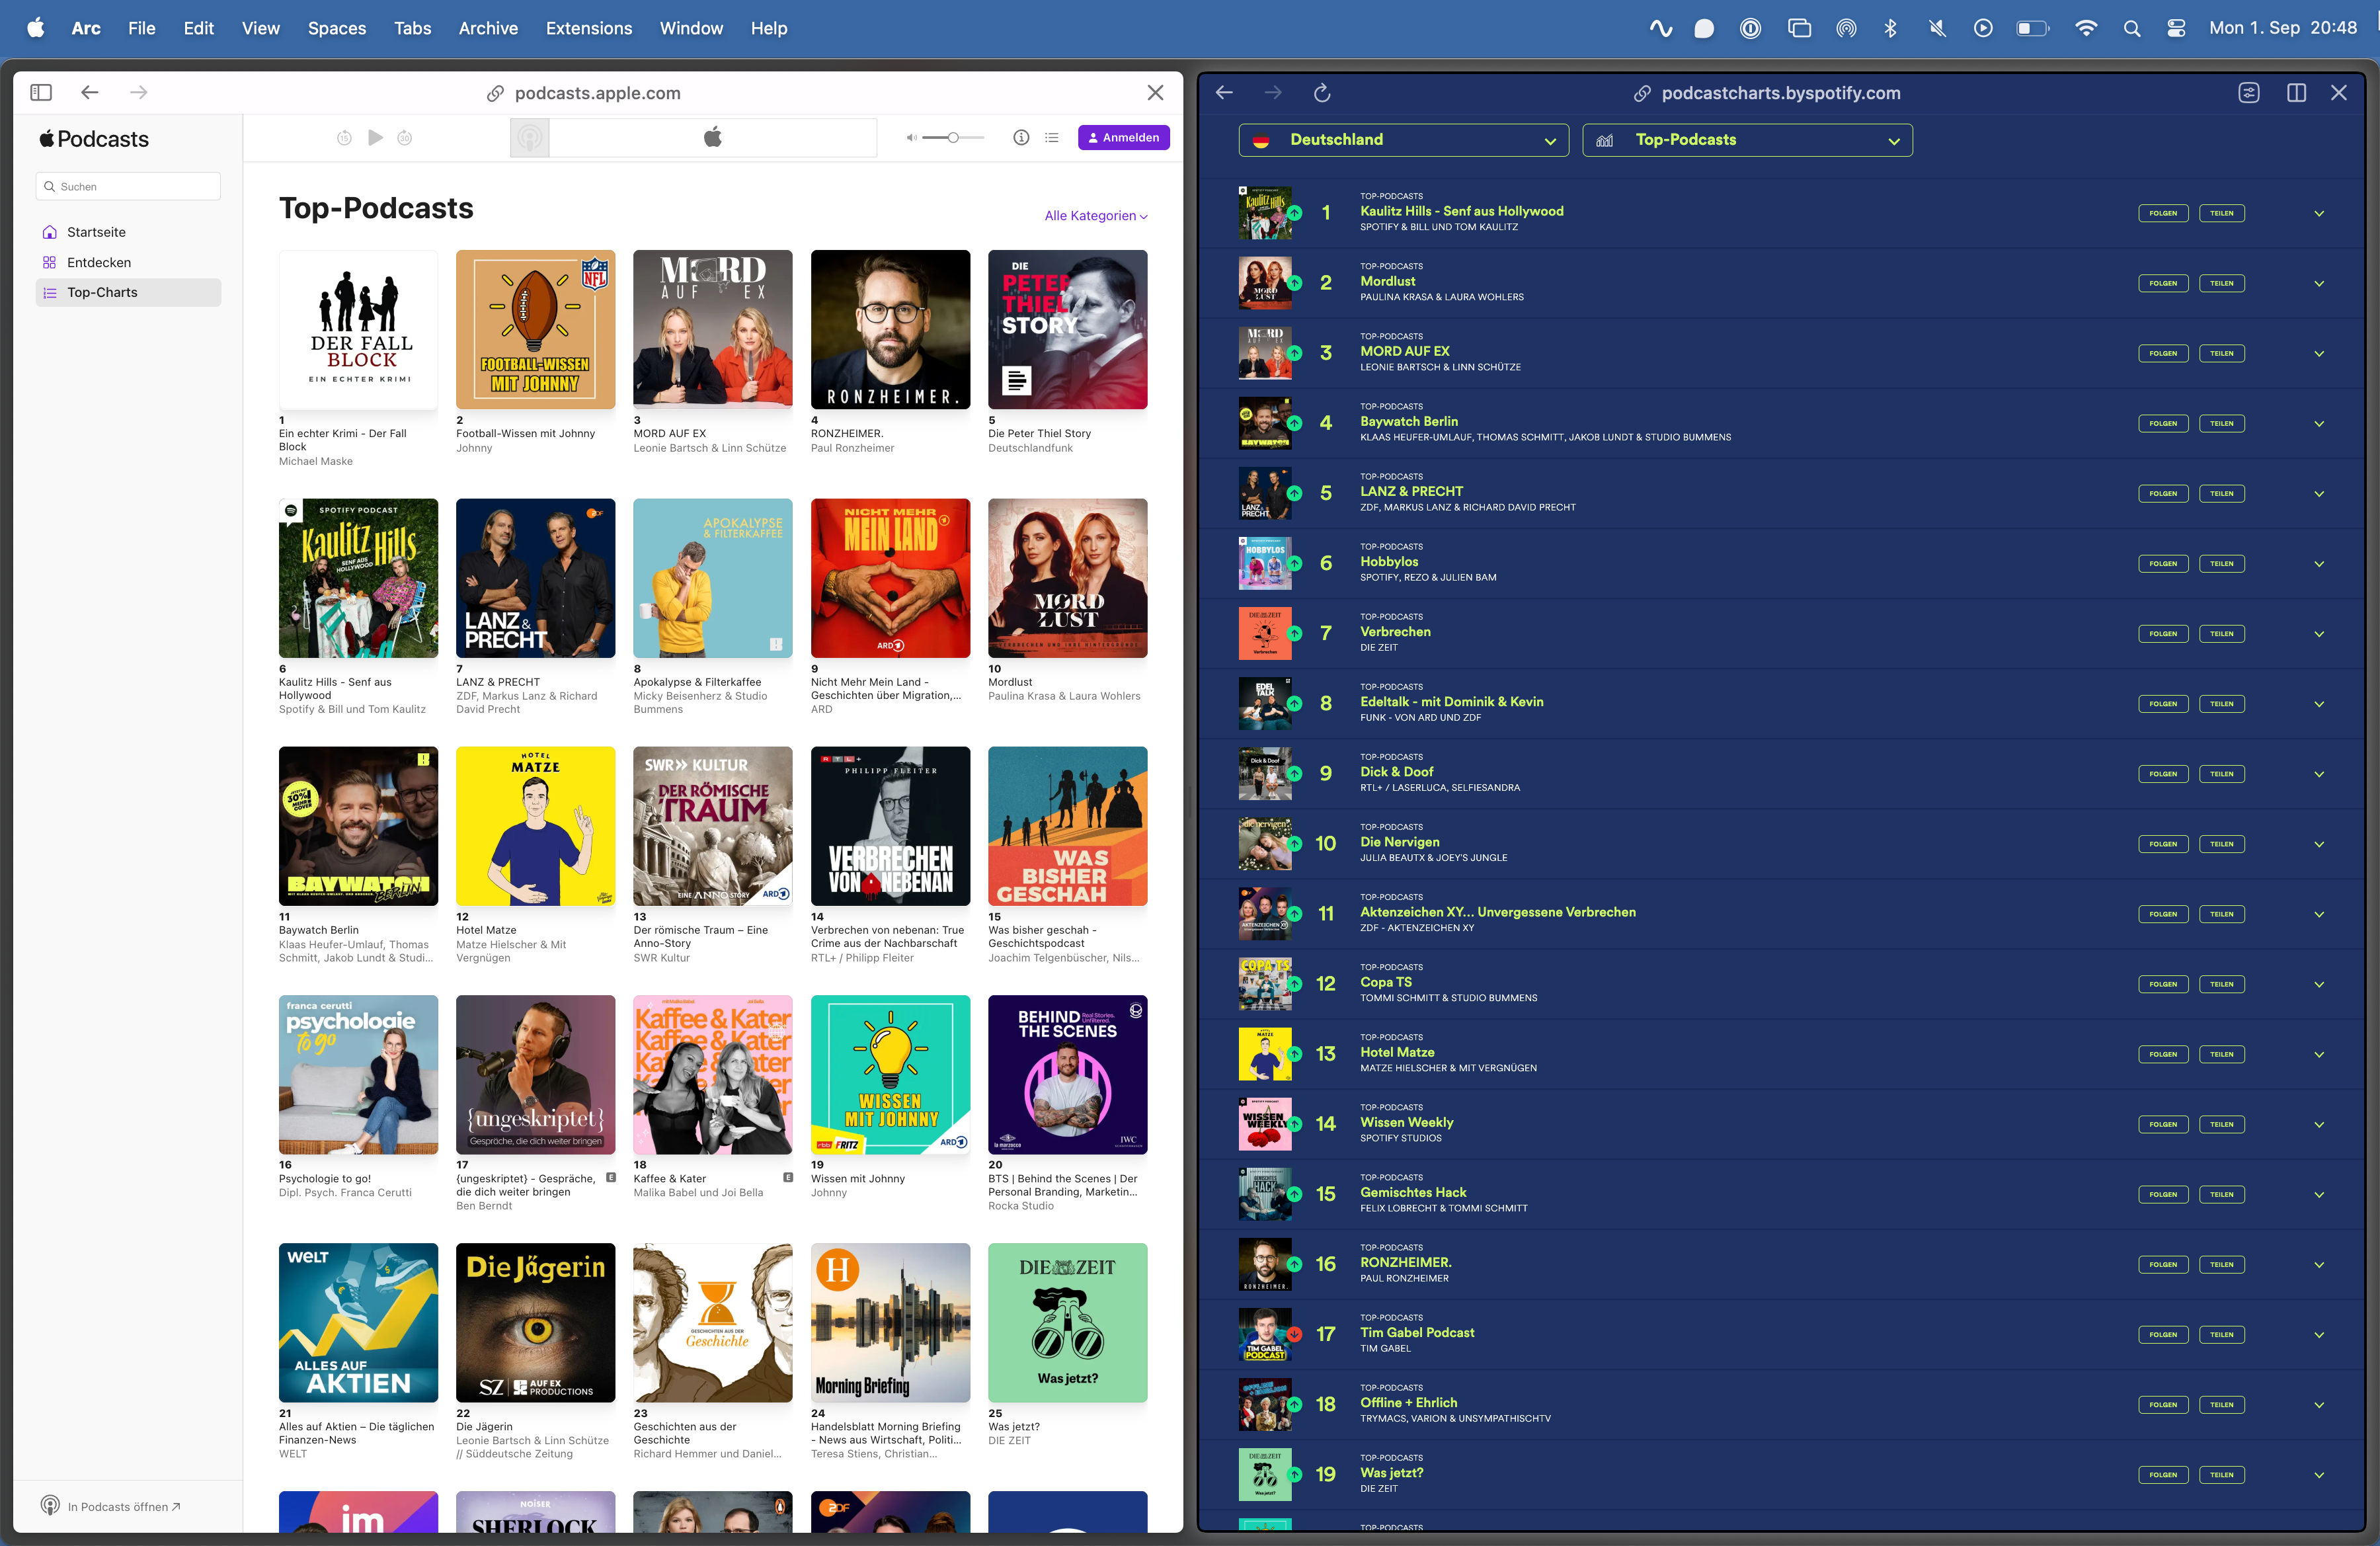Open site controls icon in Spotify window toolbar
This screenshot has width=2380, height=1546.
[x=2248, y=93]
